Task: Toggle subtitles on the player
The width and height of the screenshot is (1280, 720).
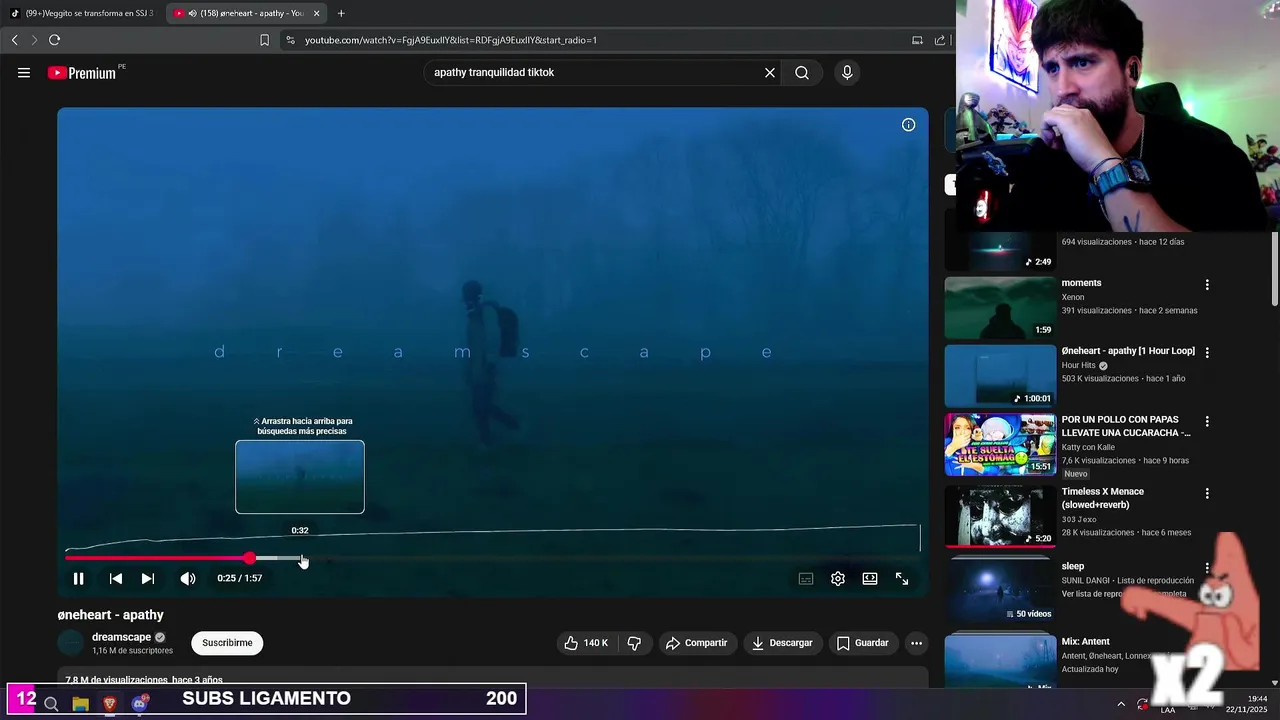Action: 806,579
